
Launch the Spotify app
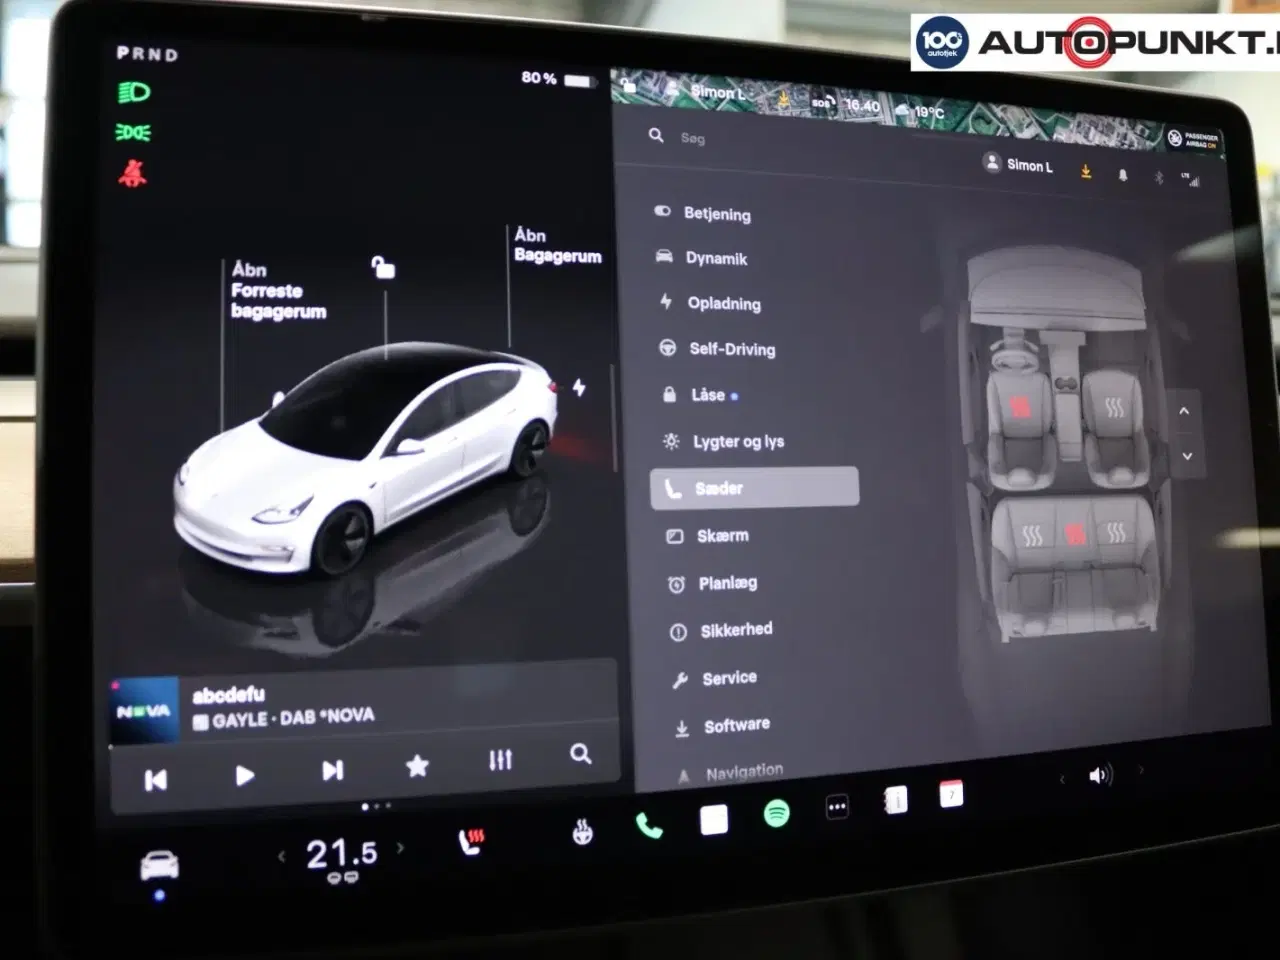776,813
